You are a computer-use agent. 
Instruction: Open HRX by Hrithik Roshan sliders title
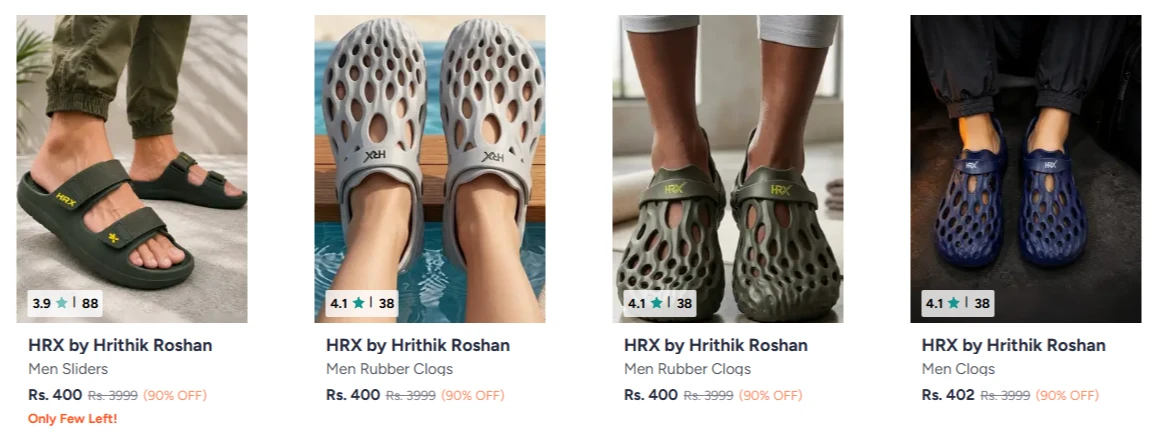pyautogui.click(x=120, y=345)
